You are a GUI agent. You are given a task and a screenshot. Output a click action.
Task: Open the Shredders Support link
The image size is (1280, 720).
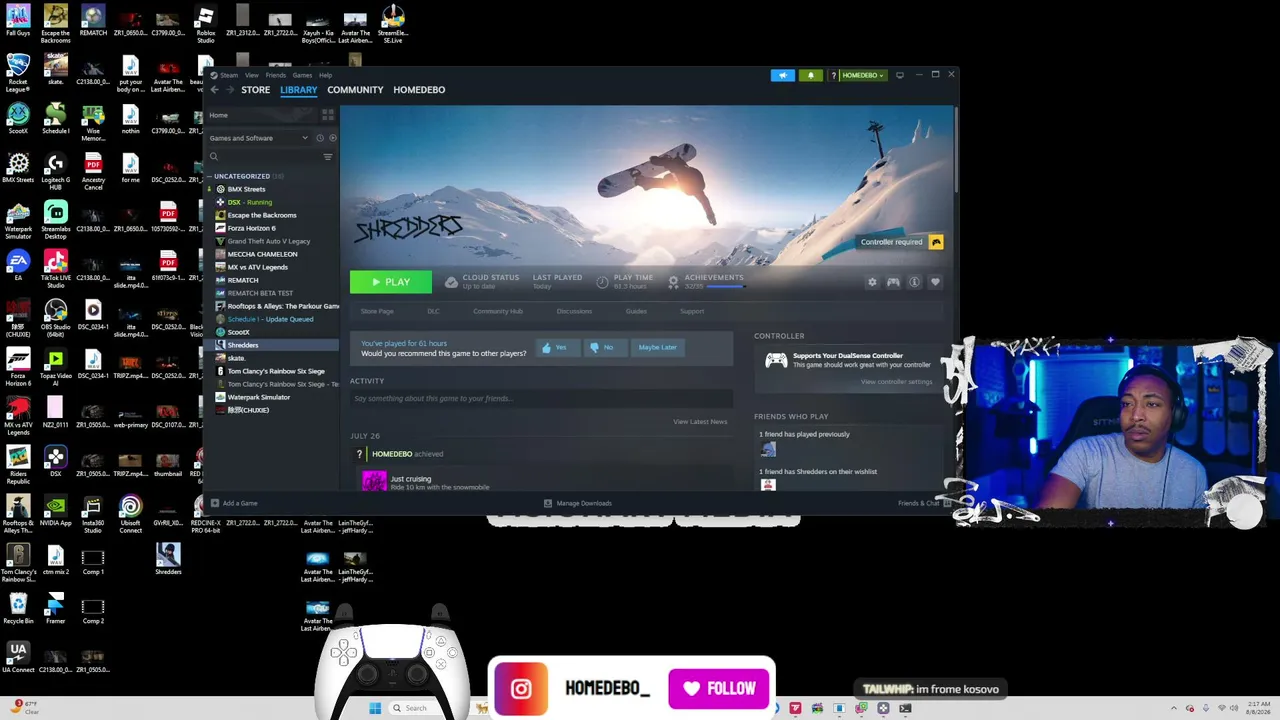[692, 311]
